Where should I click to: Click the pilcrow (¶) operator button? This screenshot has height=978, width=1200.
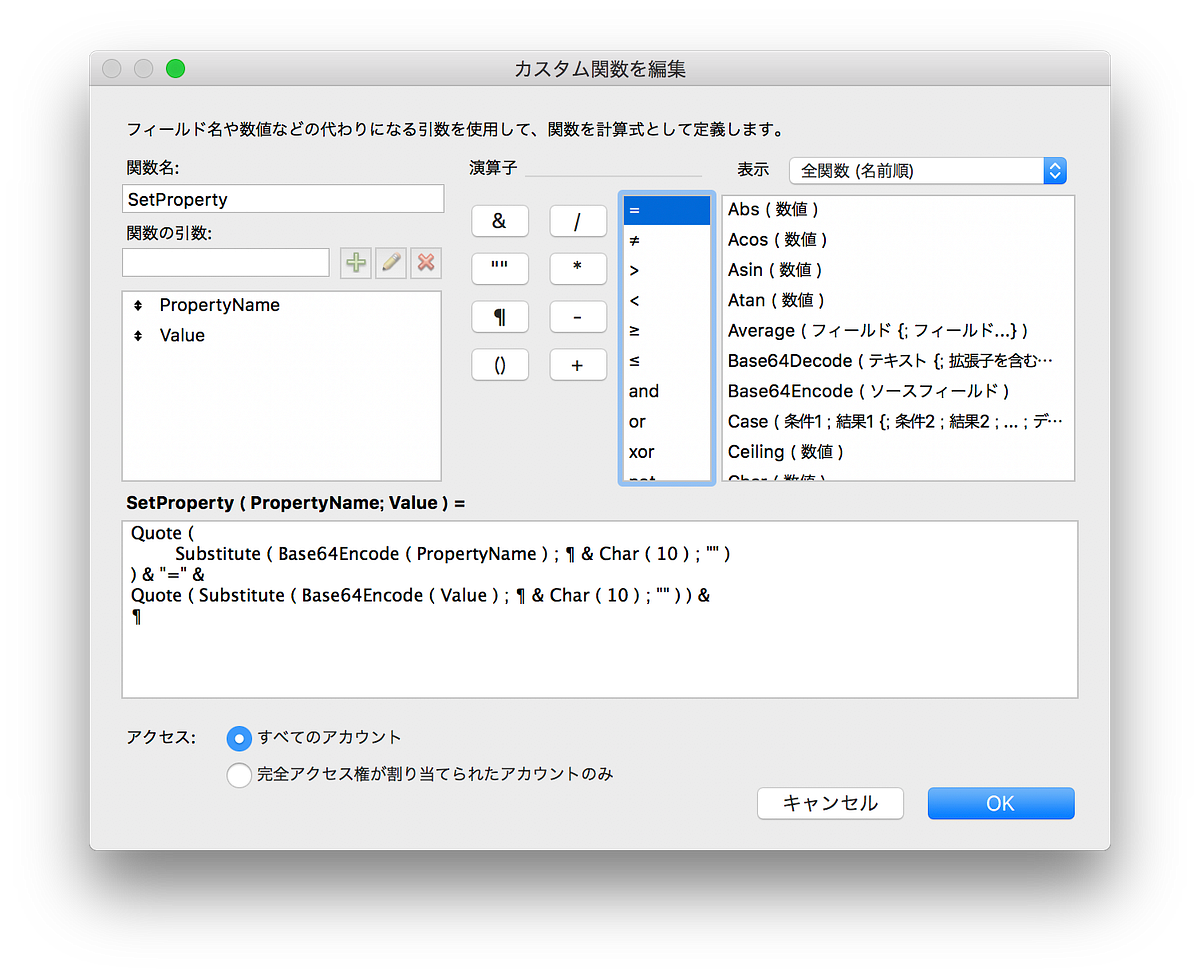tap(500, 316)
